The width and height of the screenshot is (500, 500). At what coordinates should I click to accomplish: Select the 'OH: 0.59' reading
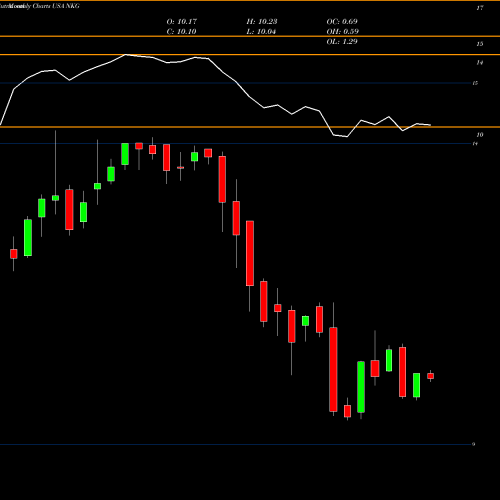[342, 31]
